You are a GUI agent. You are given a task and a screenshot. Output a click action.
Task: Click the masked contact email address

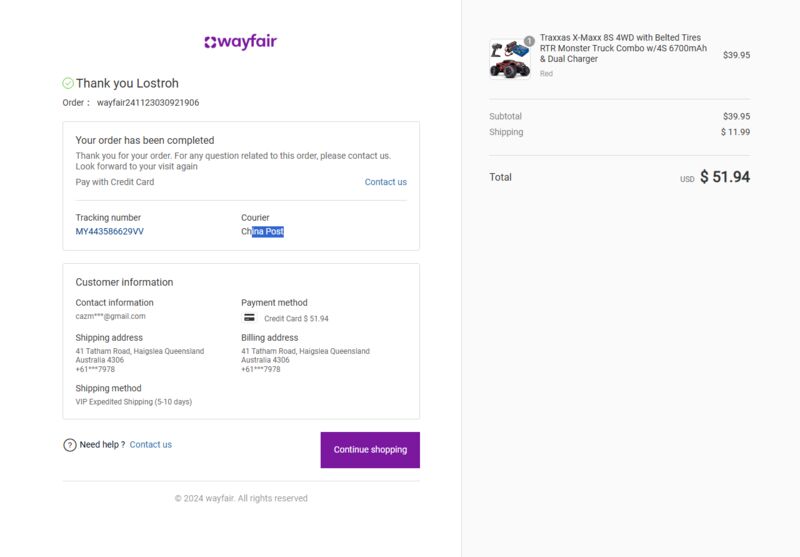[110, 316]
